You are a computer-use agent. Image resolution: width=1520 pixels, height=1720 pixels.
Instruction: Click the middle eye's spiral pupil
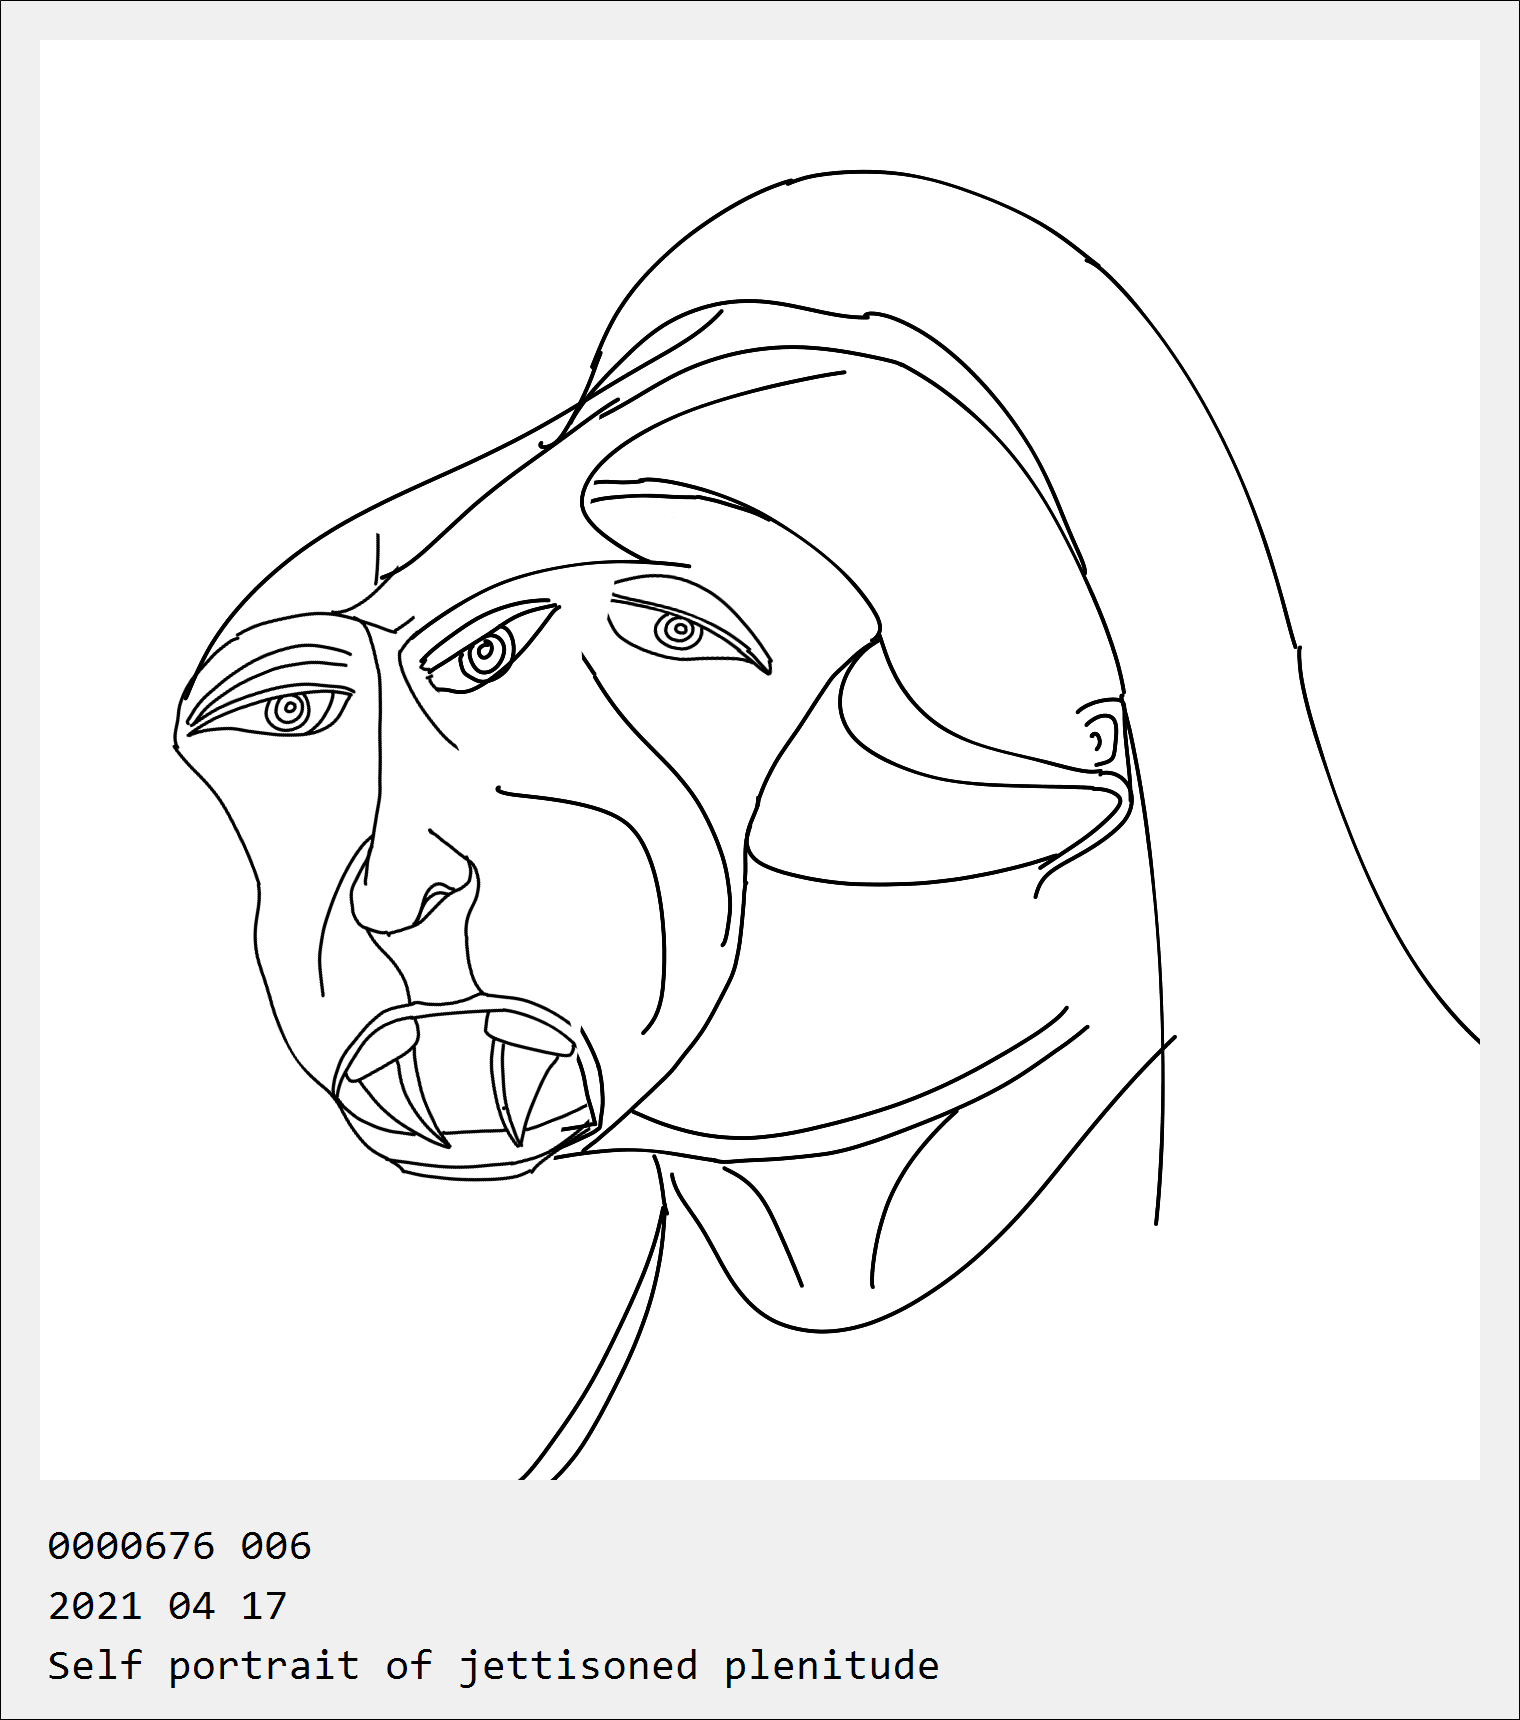pos(487,654)
